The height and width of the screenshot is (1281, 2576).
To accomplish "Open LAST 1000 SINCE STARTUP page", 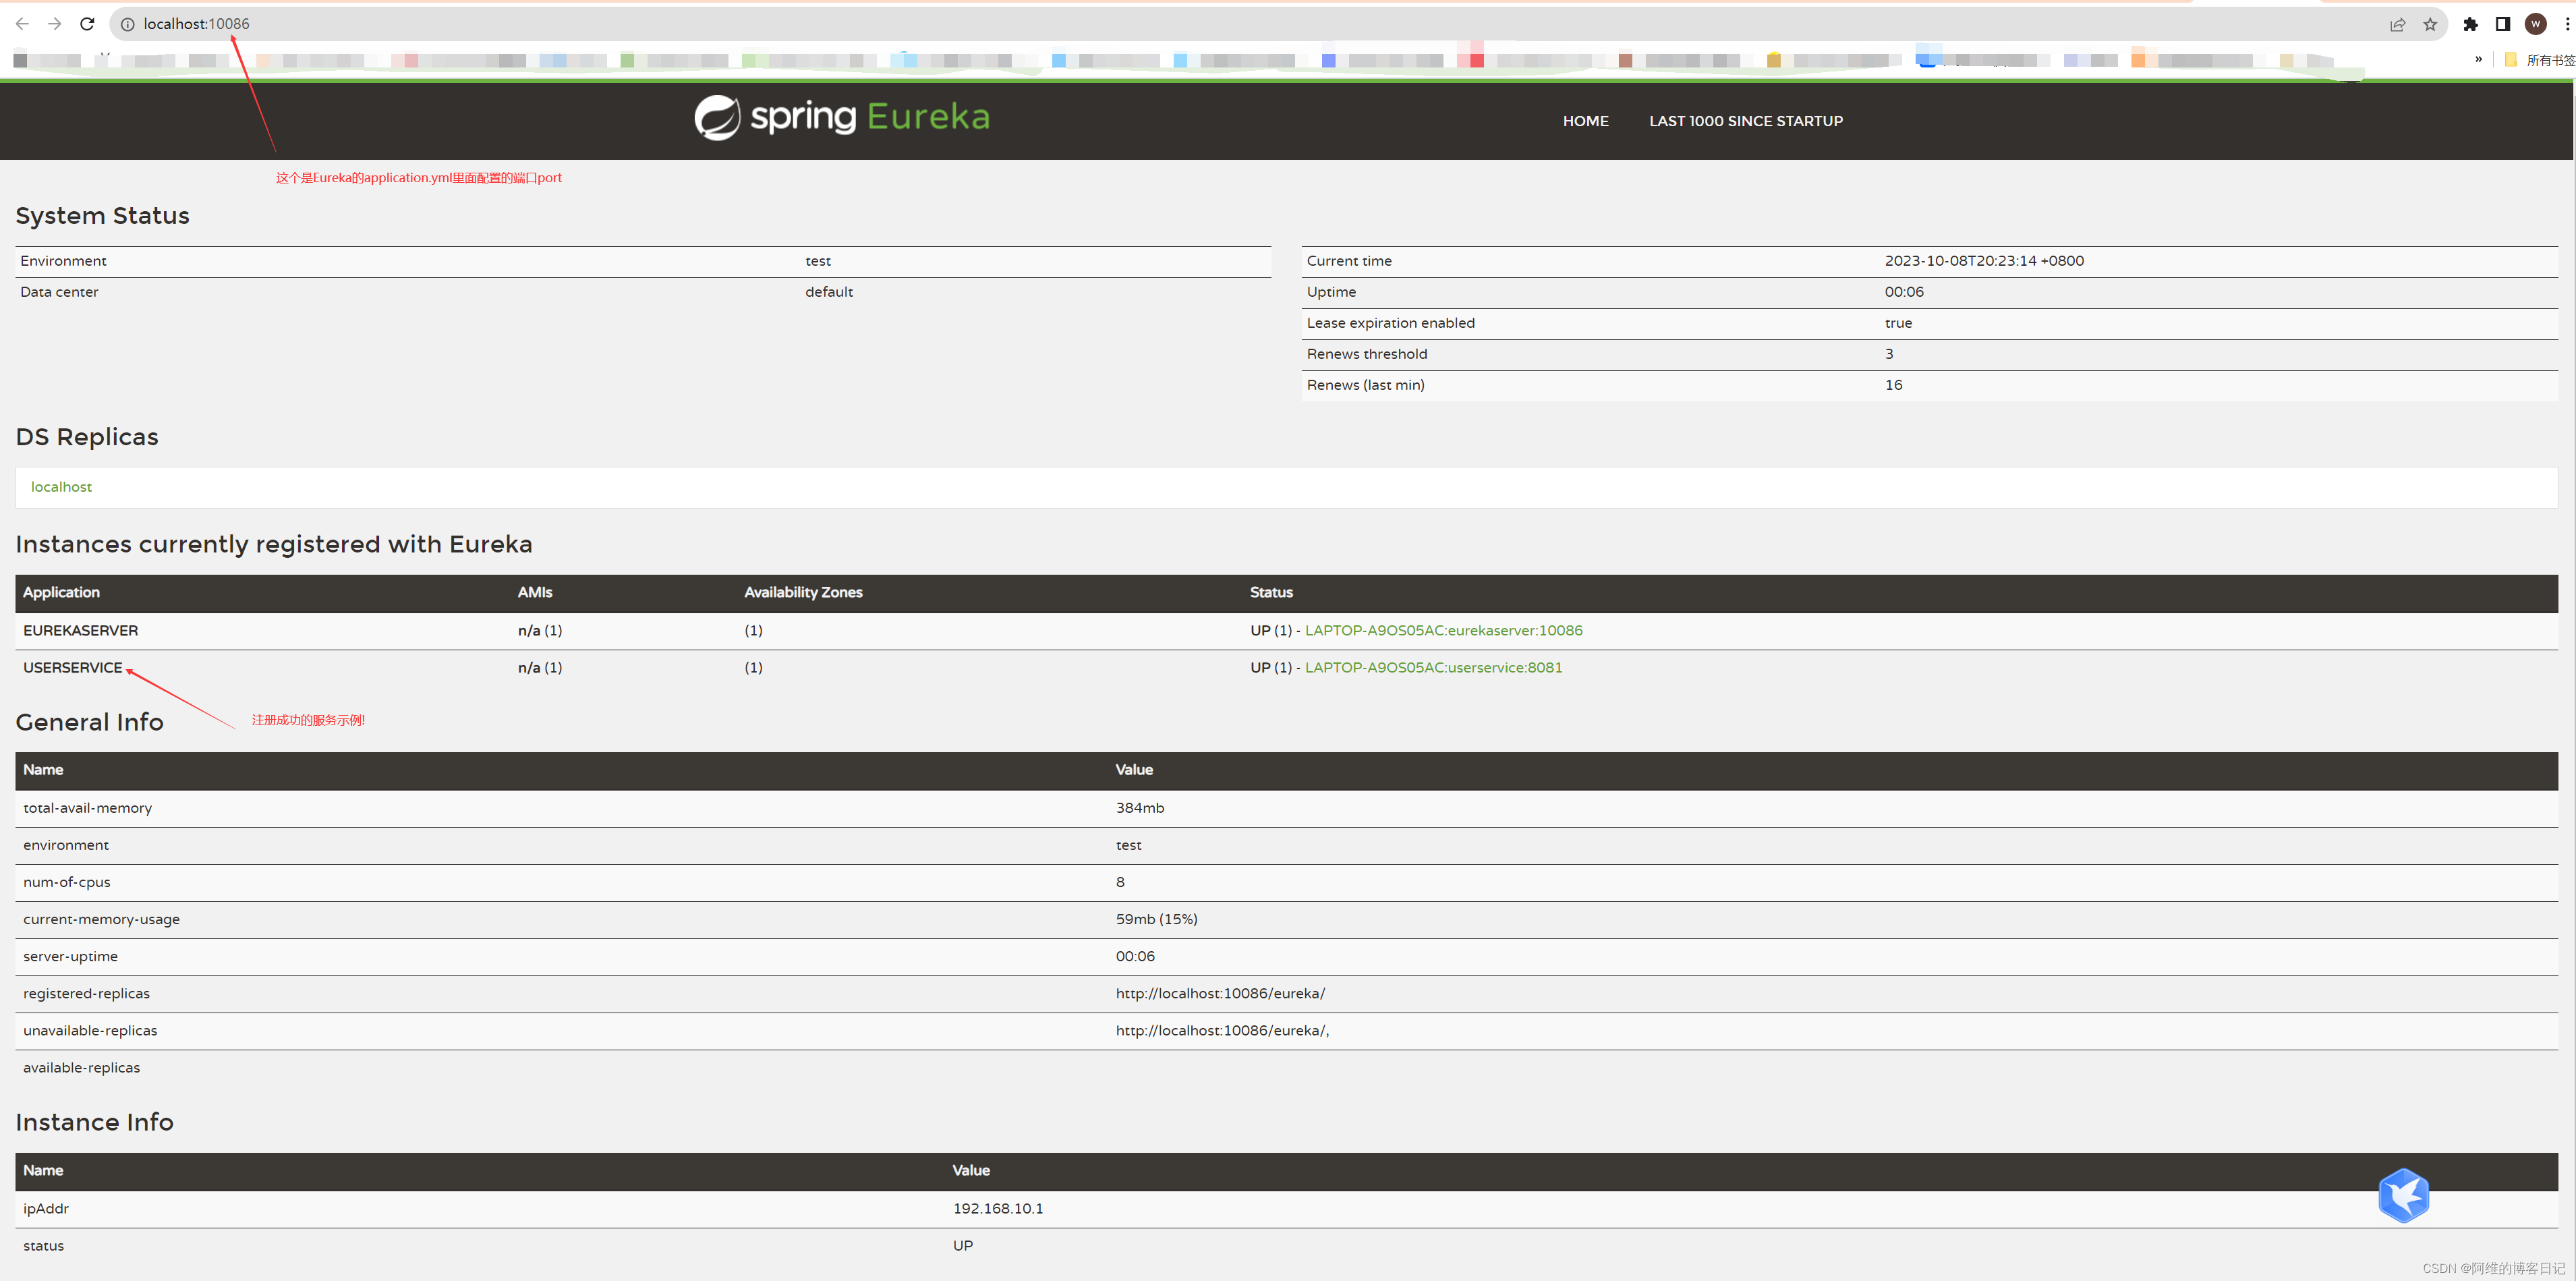I will tap(1745, 121).
